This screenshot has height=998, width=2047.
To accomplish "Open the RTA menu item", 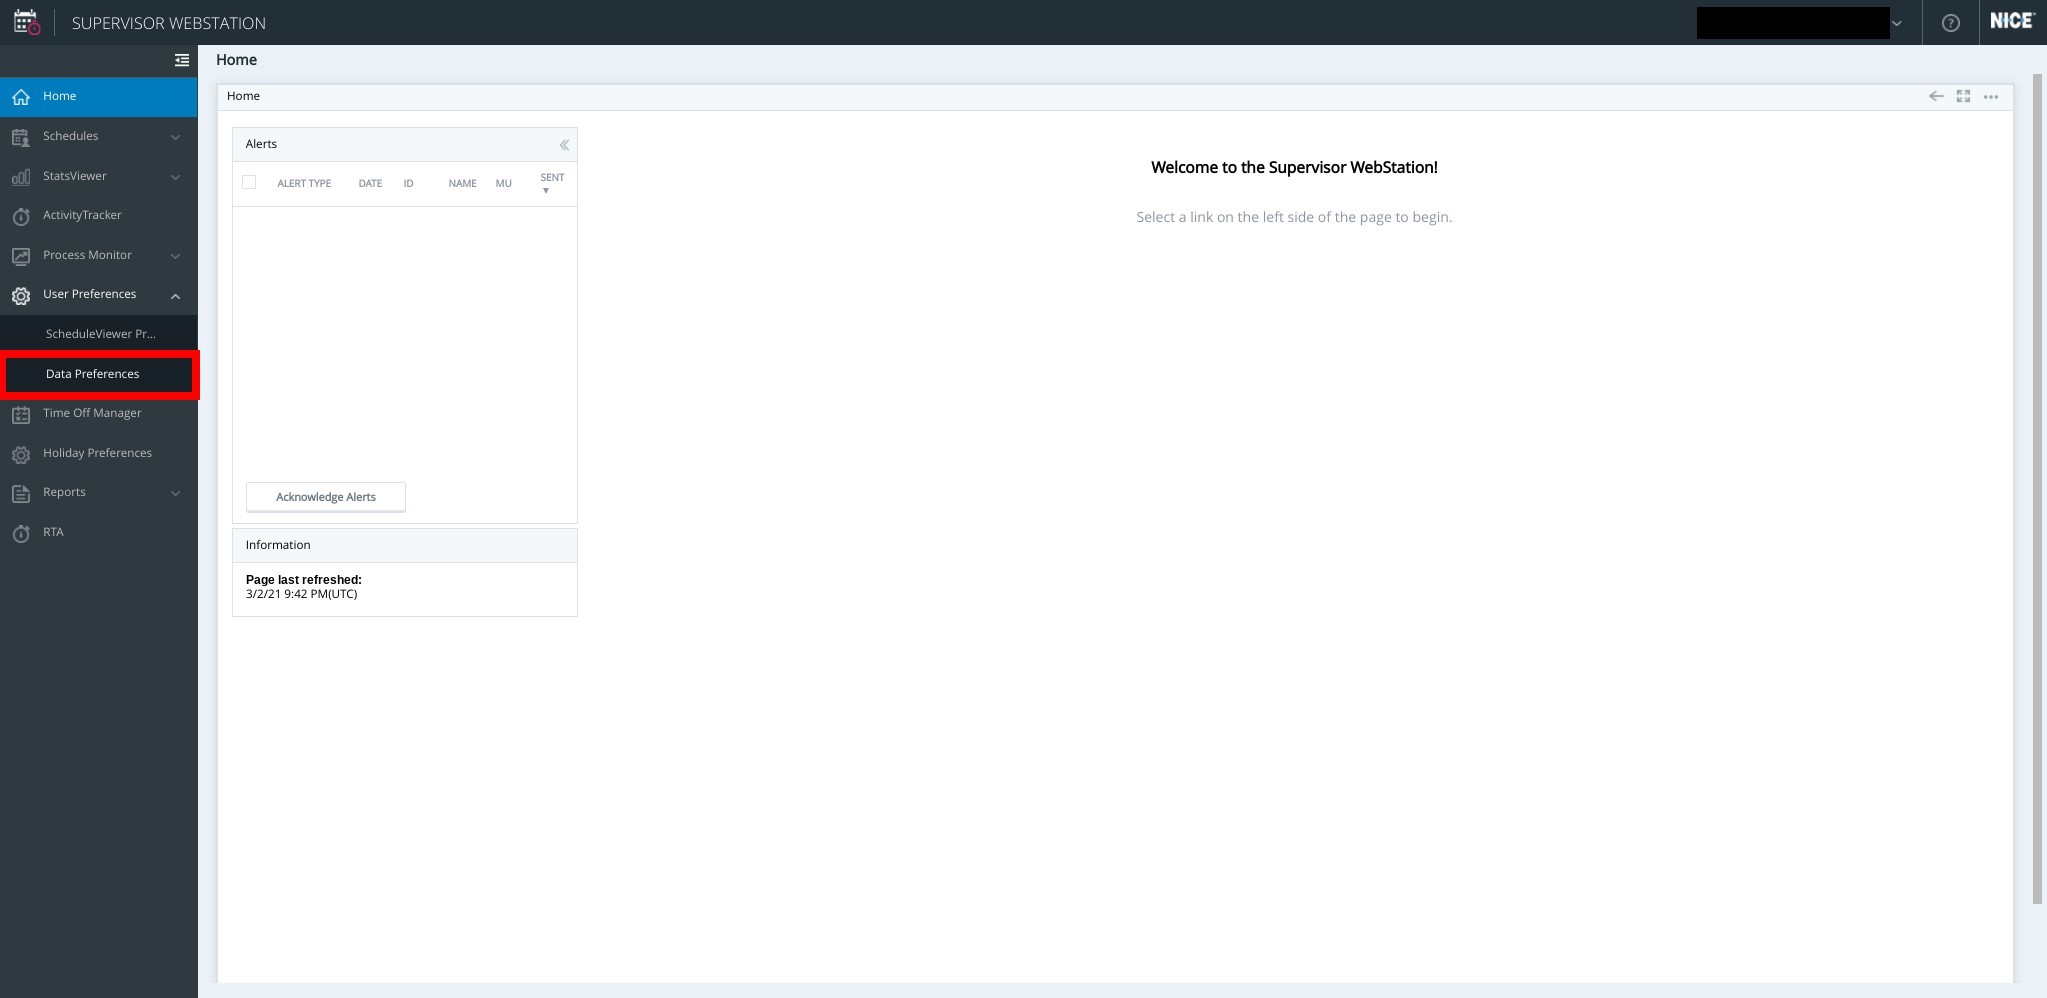I will pyautogui.click(x=98, y=532).
